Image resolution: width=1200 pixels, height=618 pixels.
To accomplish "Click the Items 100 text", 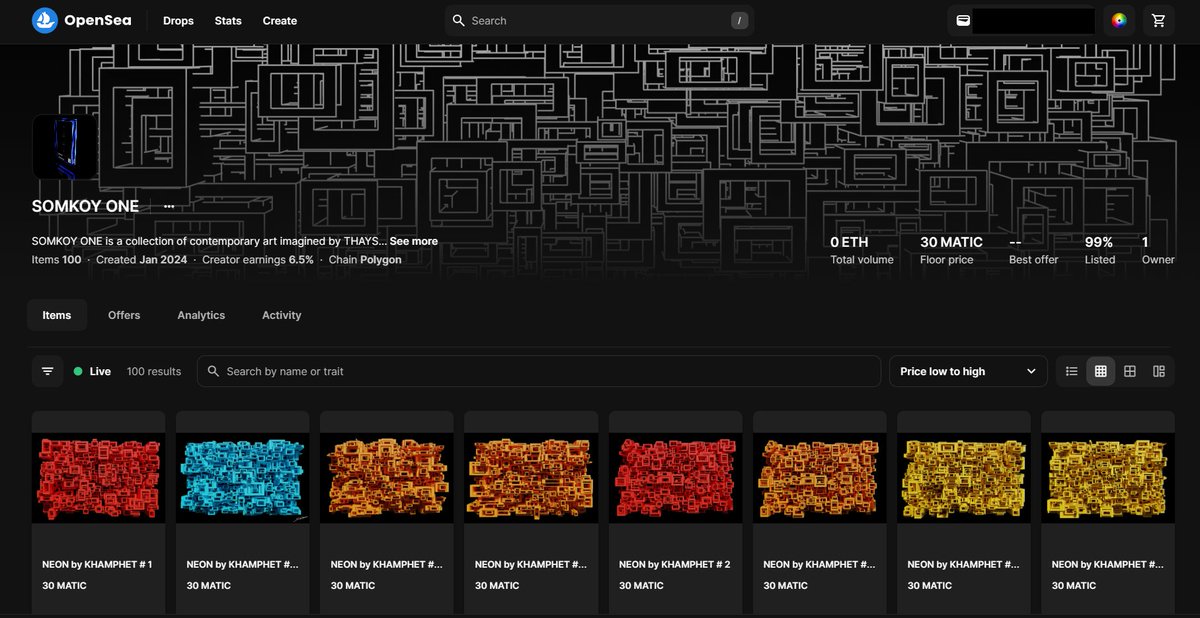I will [x=57, y=259].
